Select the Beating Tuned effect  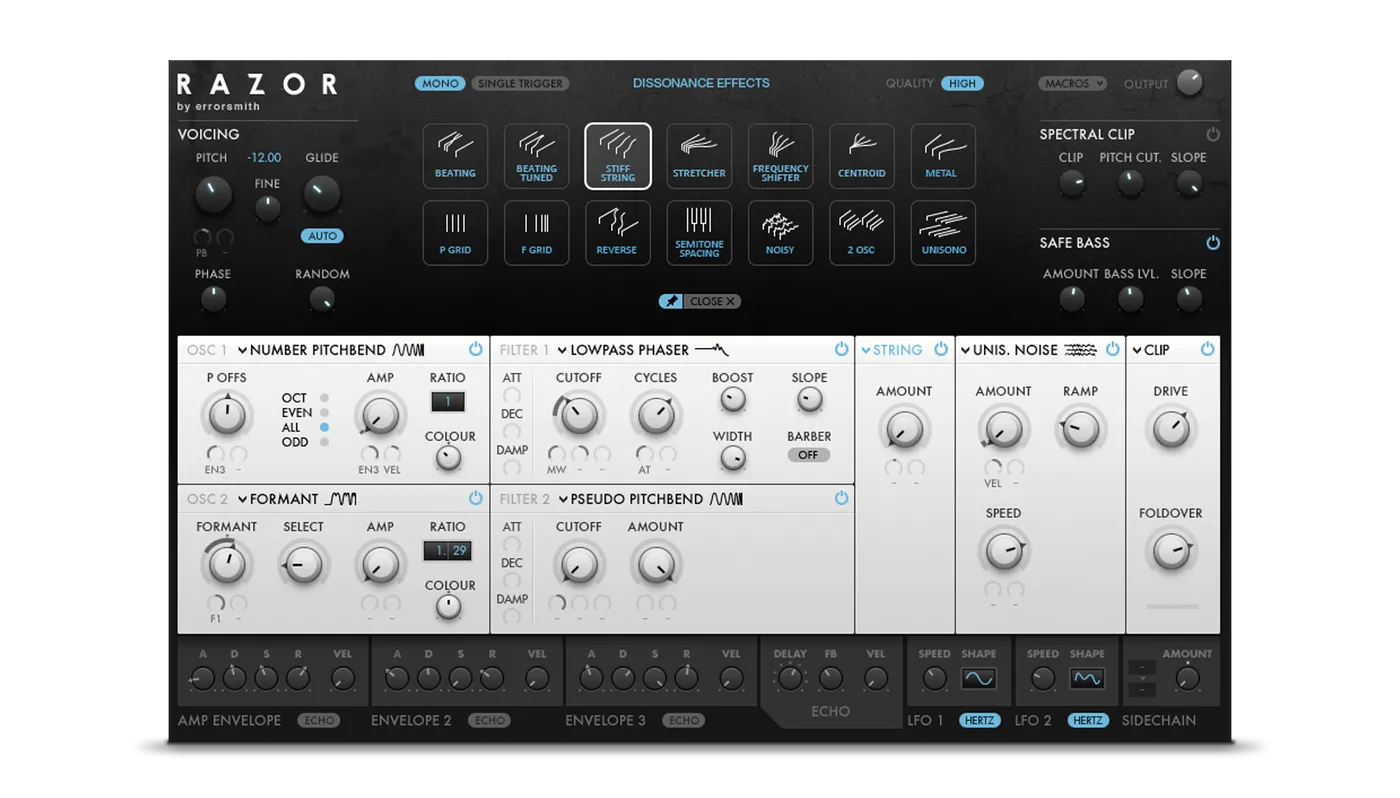point(537,156)
